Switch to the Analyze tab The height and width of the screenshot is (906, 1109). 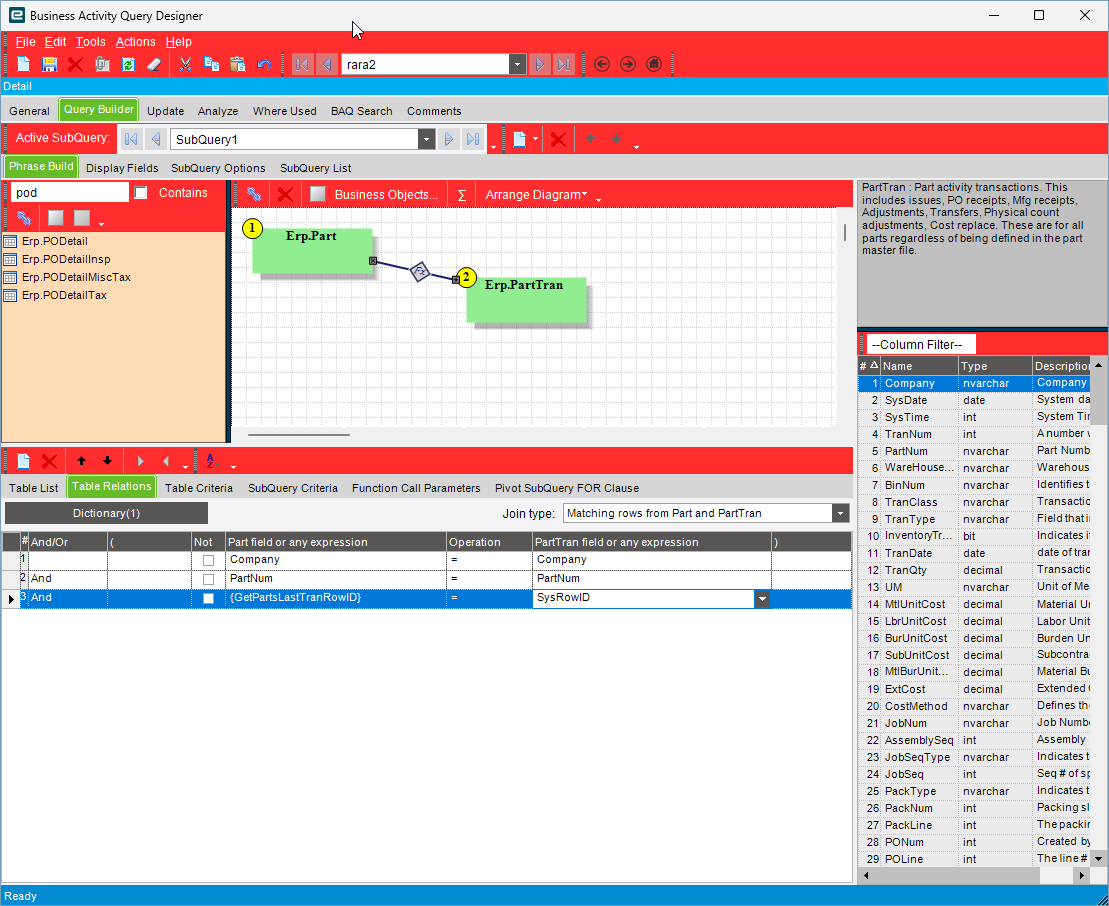[x=218, y=111]
